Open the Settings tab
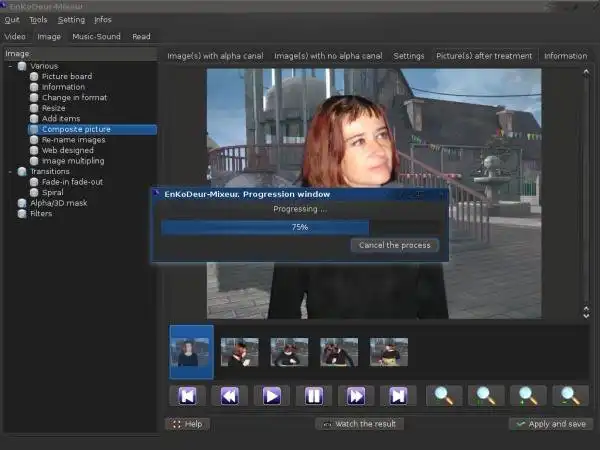 (408, 56)
